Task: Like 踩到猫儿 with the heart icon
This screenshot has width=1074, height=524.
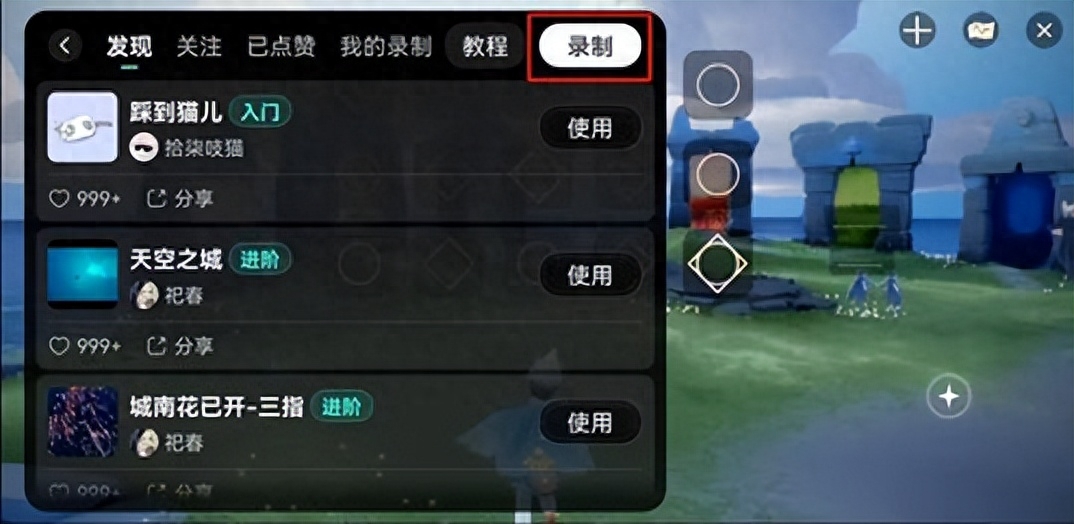Action: click(x=60, y=199)
